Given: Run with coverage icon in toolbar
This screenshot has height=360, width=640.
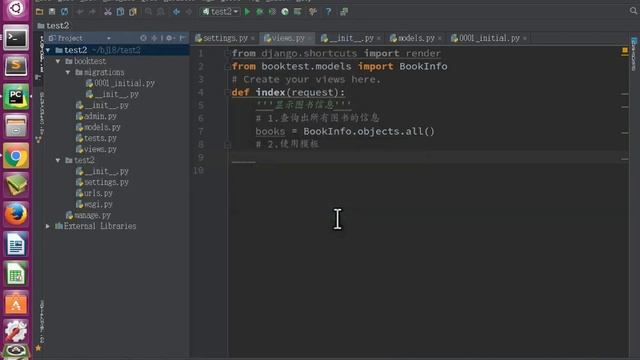Looking at the screenshot, I should (272, 12).
